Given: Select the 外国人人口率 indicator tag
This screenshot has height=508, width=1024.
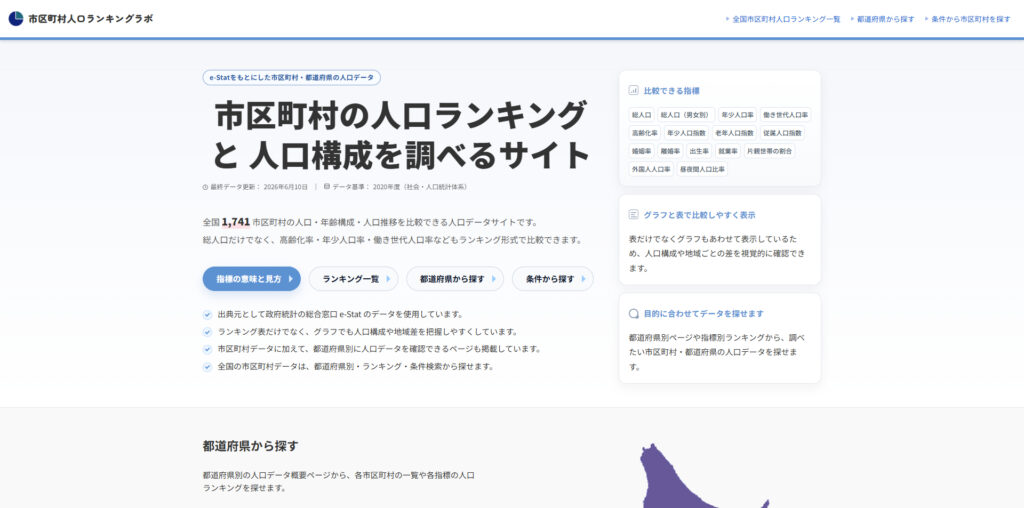Looking at the screenshot, I should (x=650, y=169).
